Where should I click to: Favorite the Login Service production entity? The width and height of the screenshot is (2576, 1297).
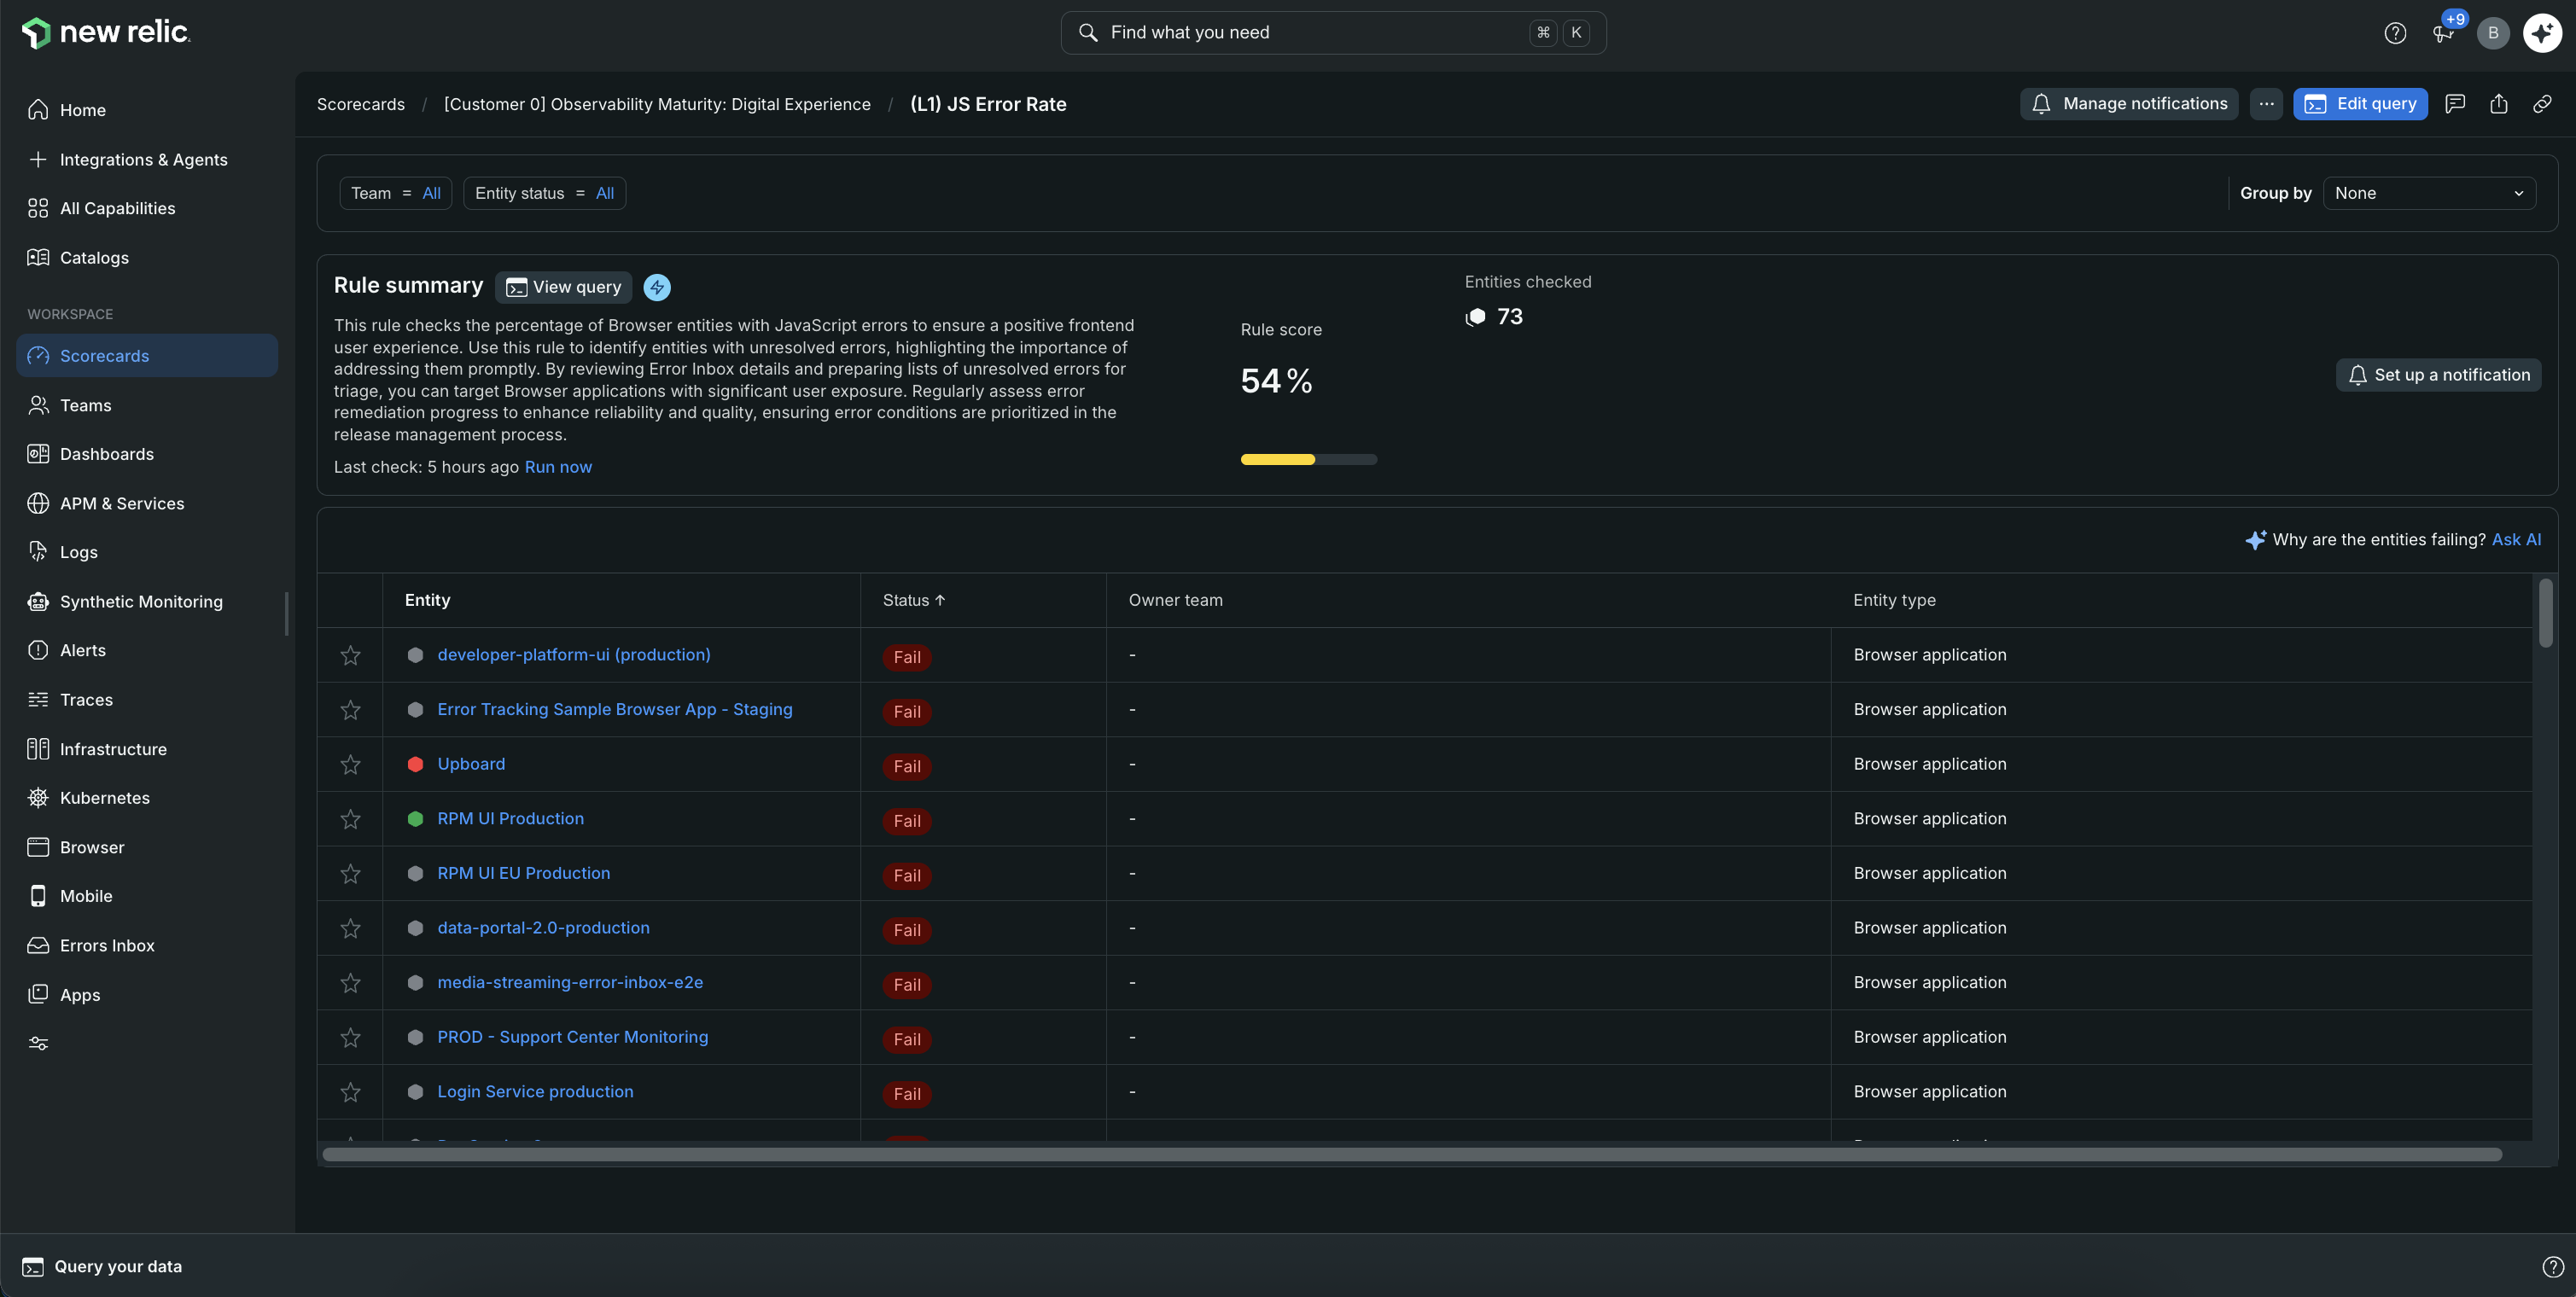pos(350,1092)
